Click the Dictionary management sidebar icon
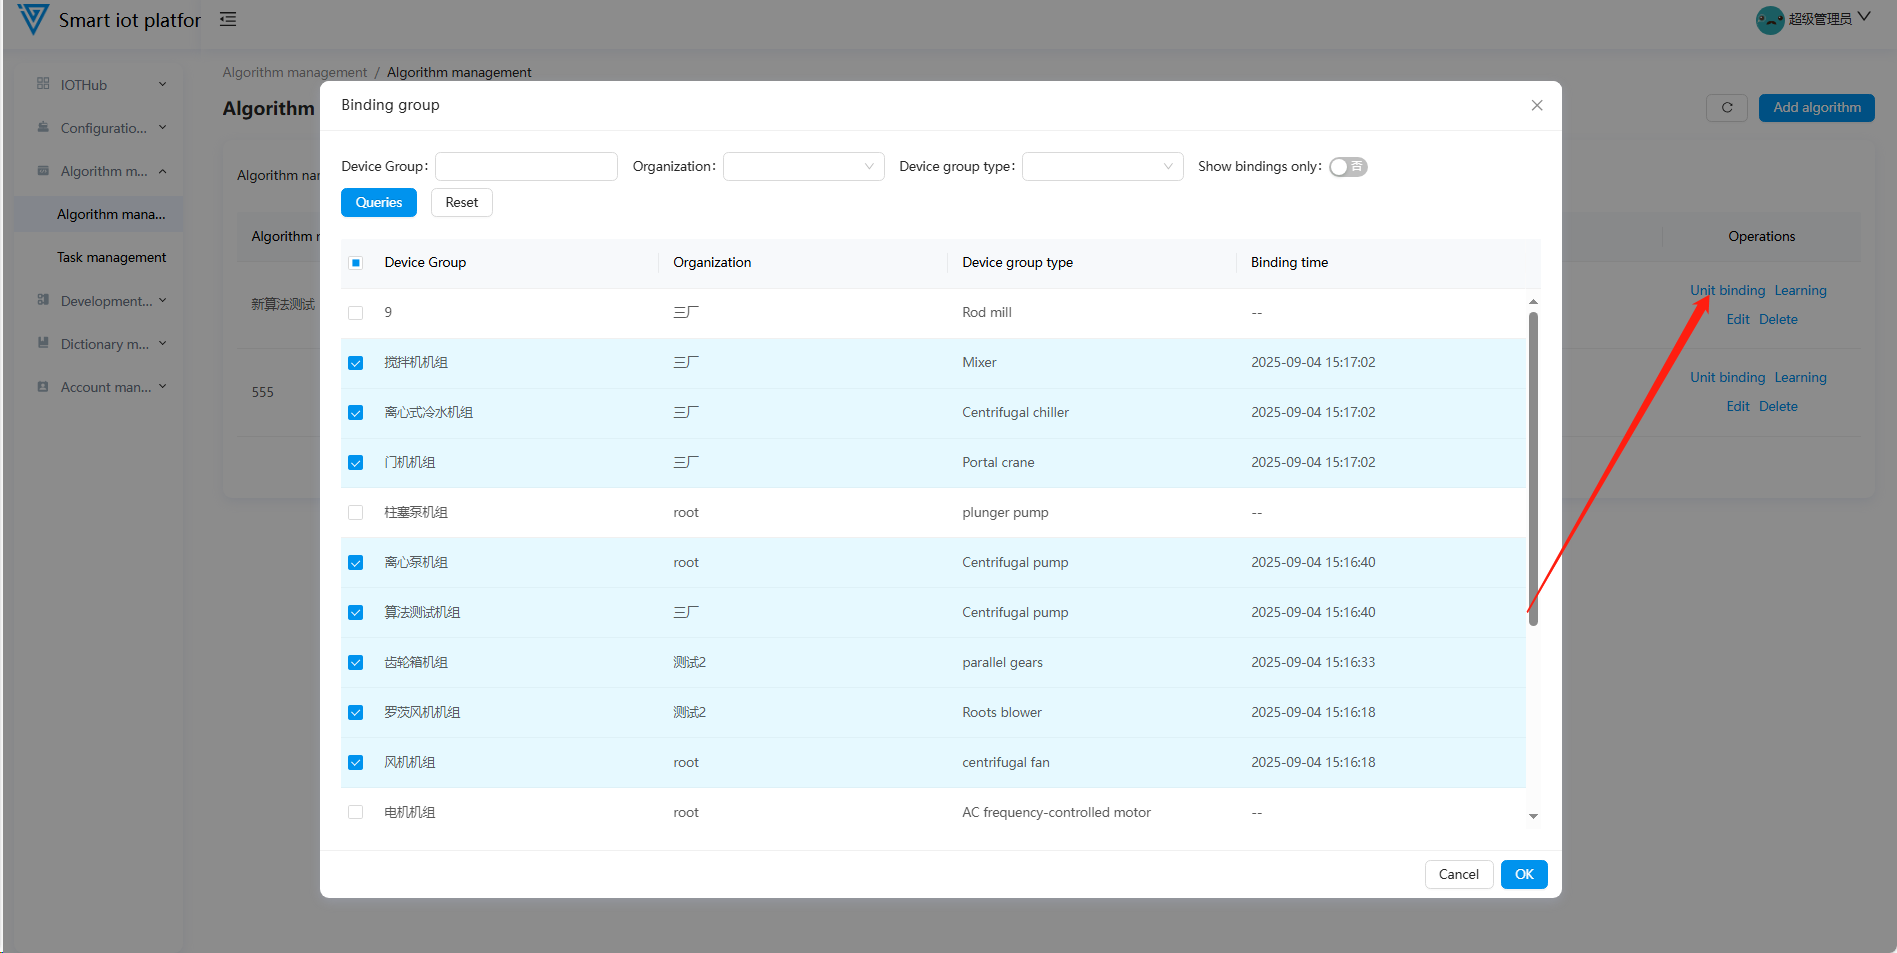Viewport: 1897px width, 953px height. 43,343
